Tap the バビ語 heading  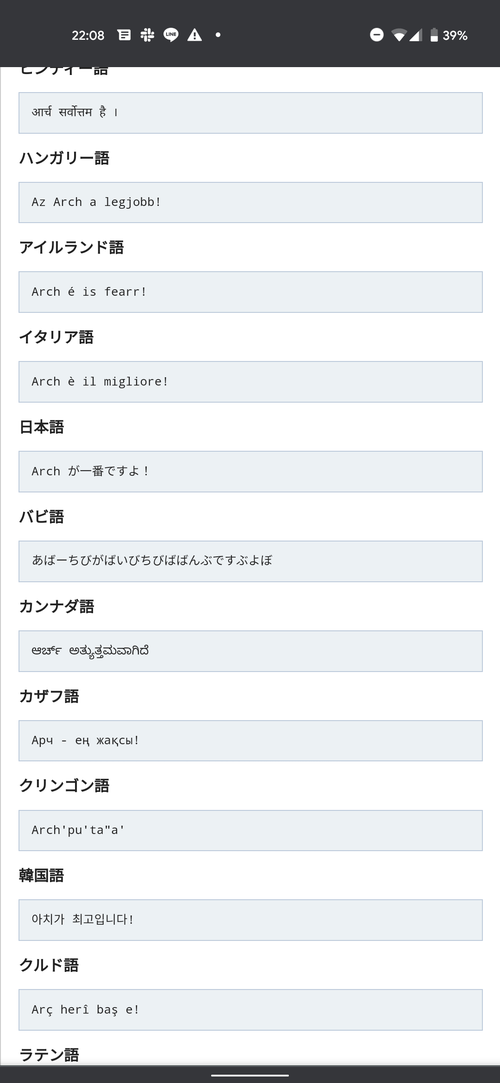[41, 517]
